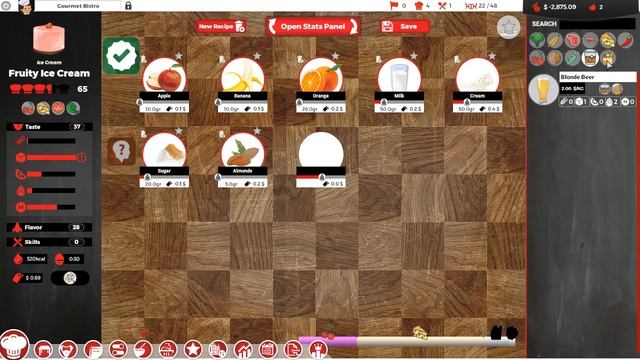This screenshot has width=640, height=360.
Task: Open the city buildings panel
Action: [218, 350]
